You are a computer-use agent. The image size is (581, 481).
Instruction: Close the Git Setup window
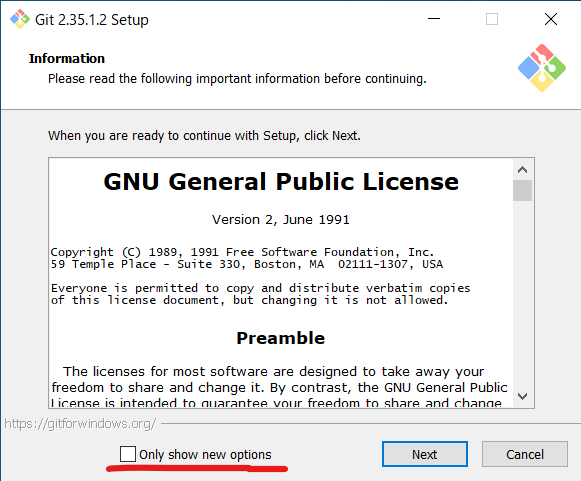[551, 19]
